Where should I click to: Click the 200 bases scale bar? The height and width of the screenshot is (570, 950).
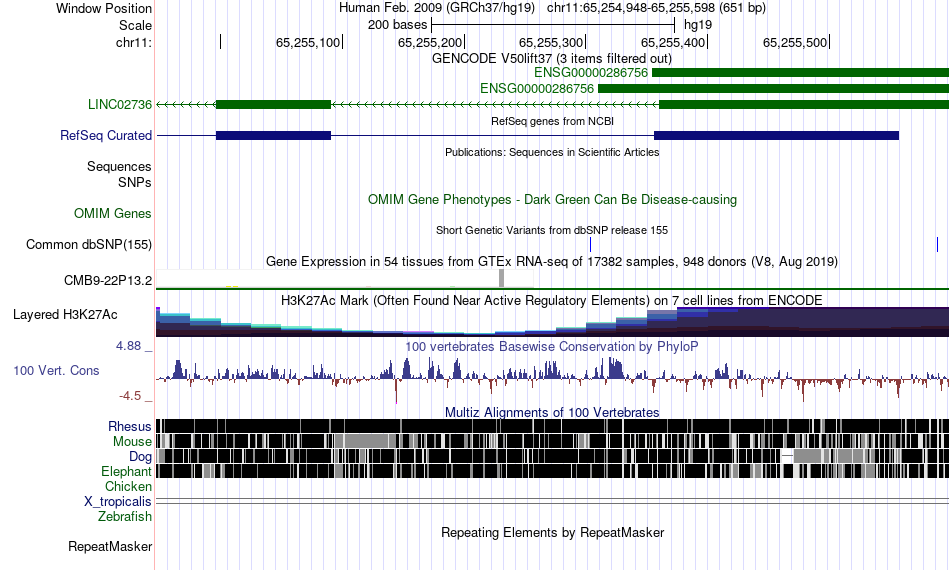pos(553,25)
